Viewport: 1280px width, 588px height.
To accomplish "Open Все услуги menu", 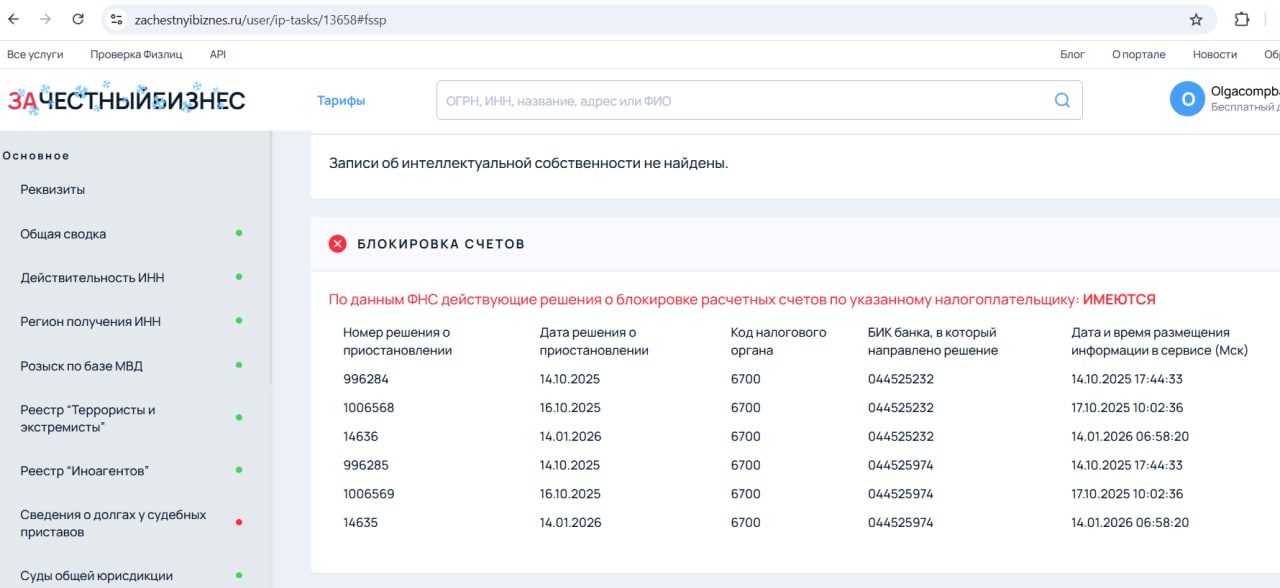I will click(35, 54).
